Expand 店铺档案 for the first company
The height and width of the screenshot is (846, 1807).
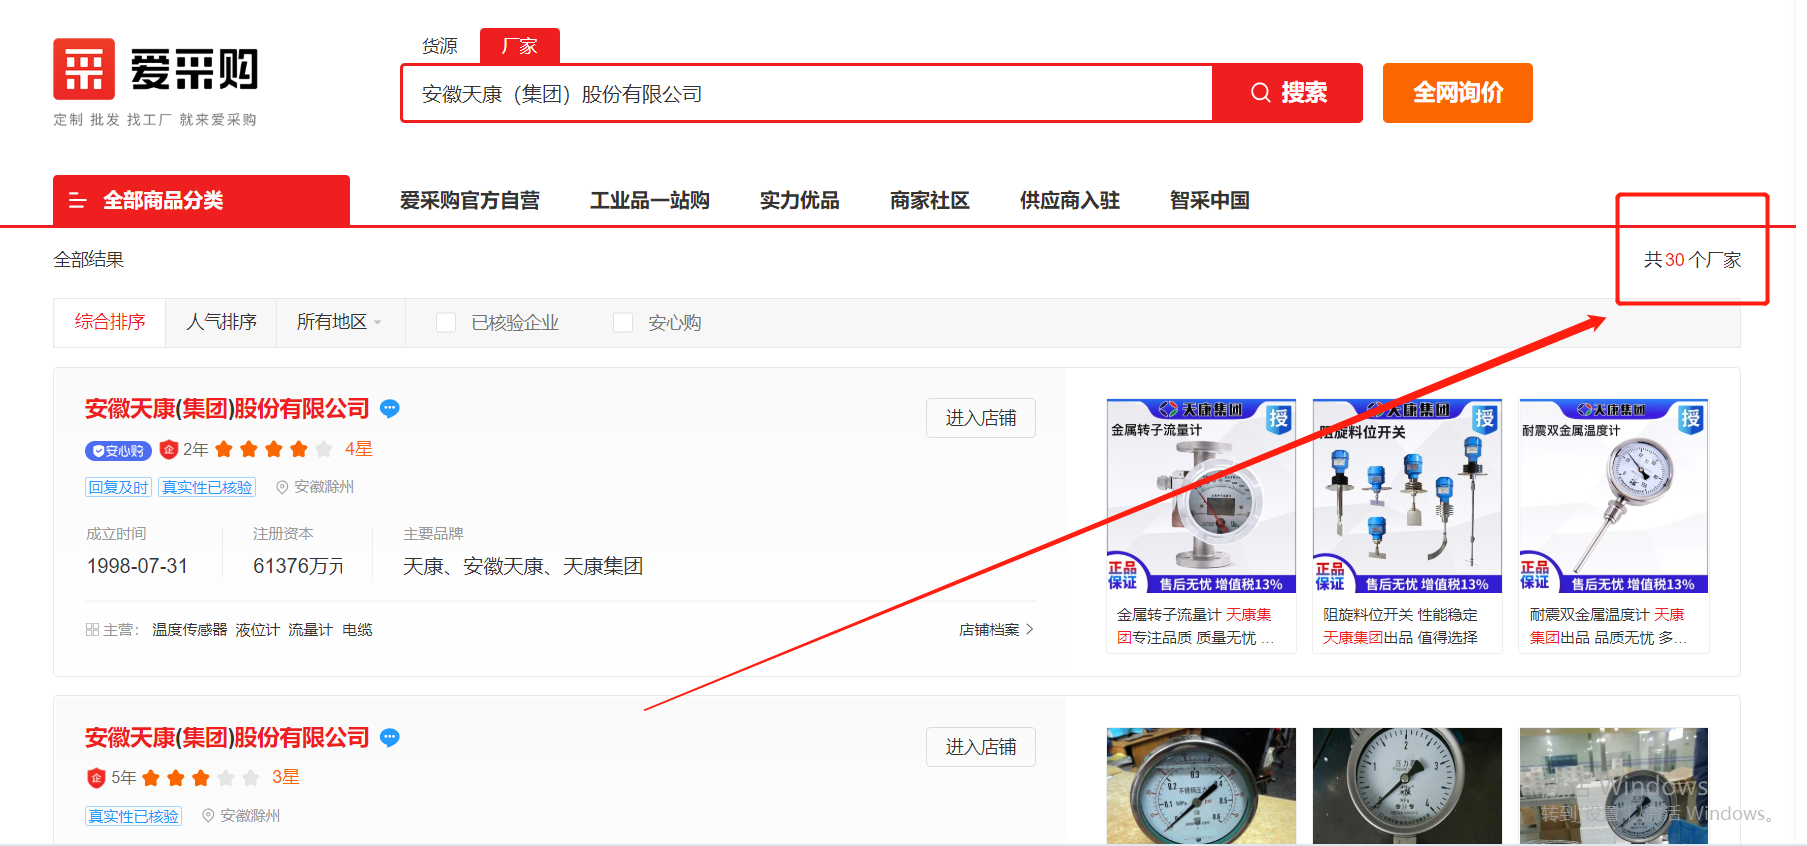(x=995, y=630)
